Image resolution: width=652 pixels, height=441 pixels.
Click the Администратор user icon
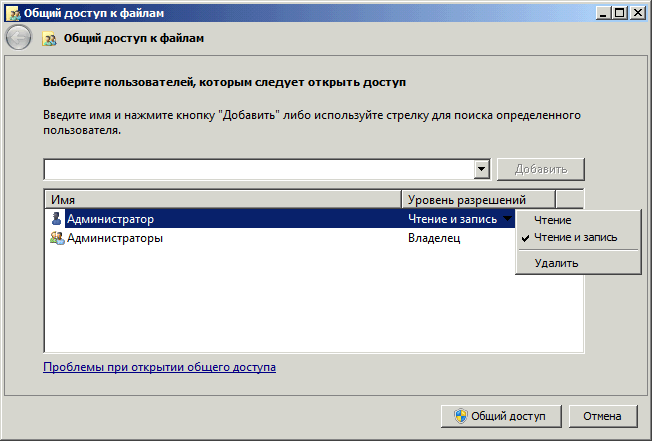(57, 219)
